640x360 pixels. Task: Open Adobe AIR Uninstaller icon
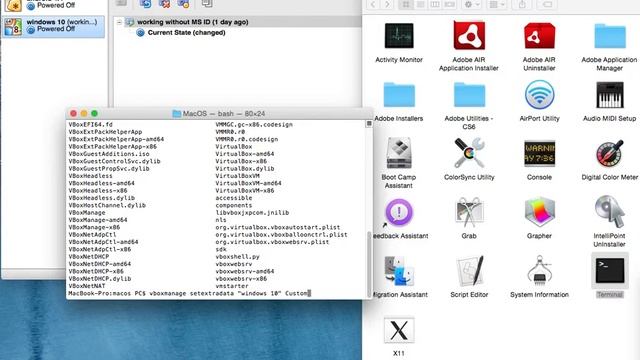[539, 36]
